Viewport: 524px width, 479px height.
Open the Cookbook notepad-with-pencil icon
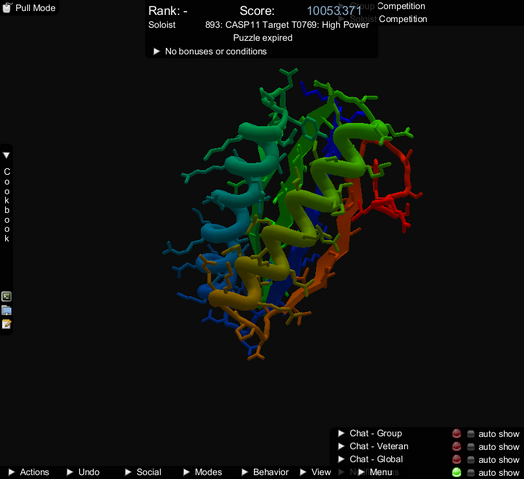tap(6, 324)
